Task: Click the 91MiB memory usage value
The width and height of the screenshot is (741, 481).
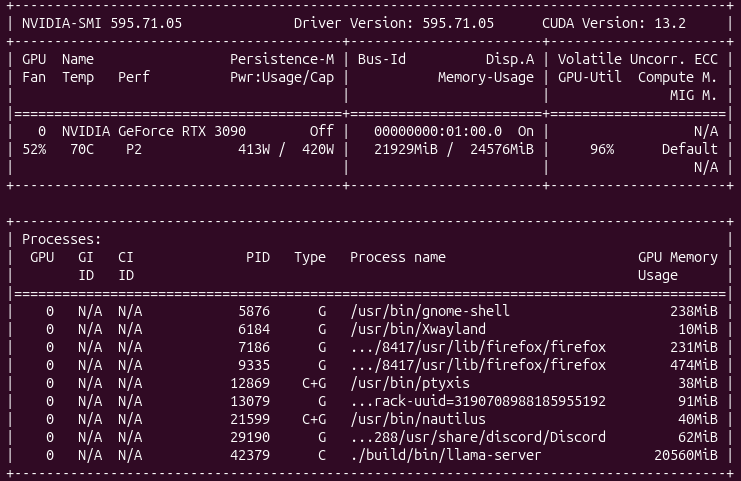Action: 698,401
